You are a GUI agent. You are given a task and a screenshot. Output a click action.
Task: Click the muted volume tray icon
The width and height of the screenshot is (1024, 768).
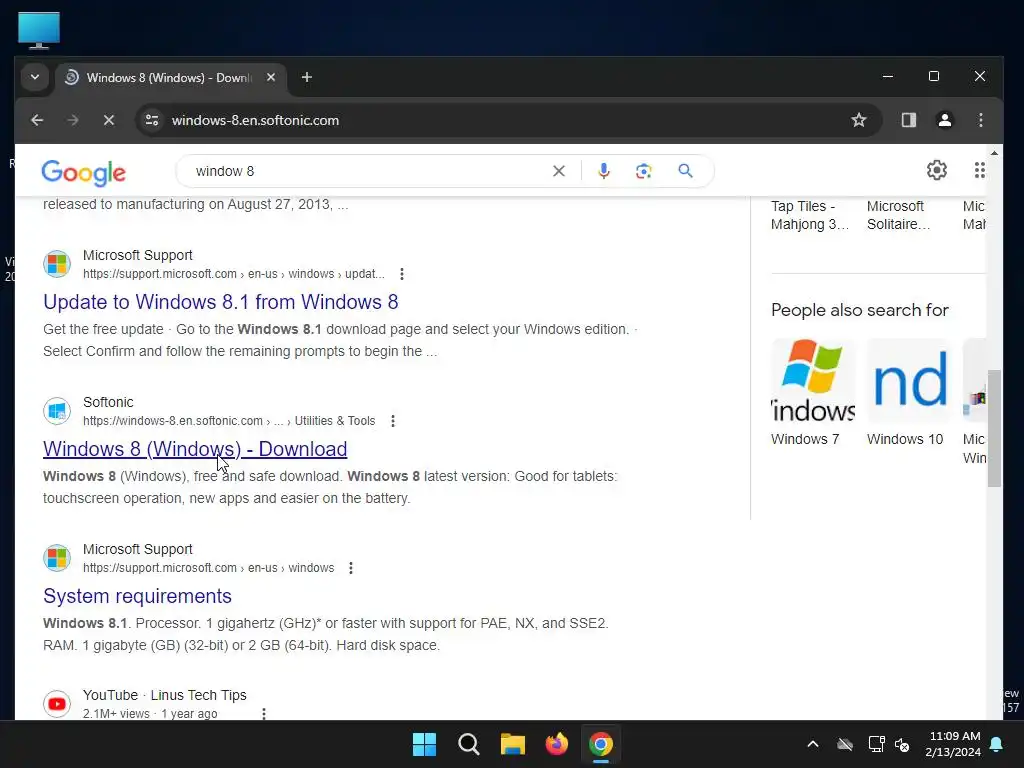tap(902, 744)
